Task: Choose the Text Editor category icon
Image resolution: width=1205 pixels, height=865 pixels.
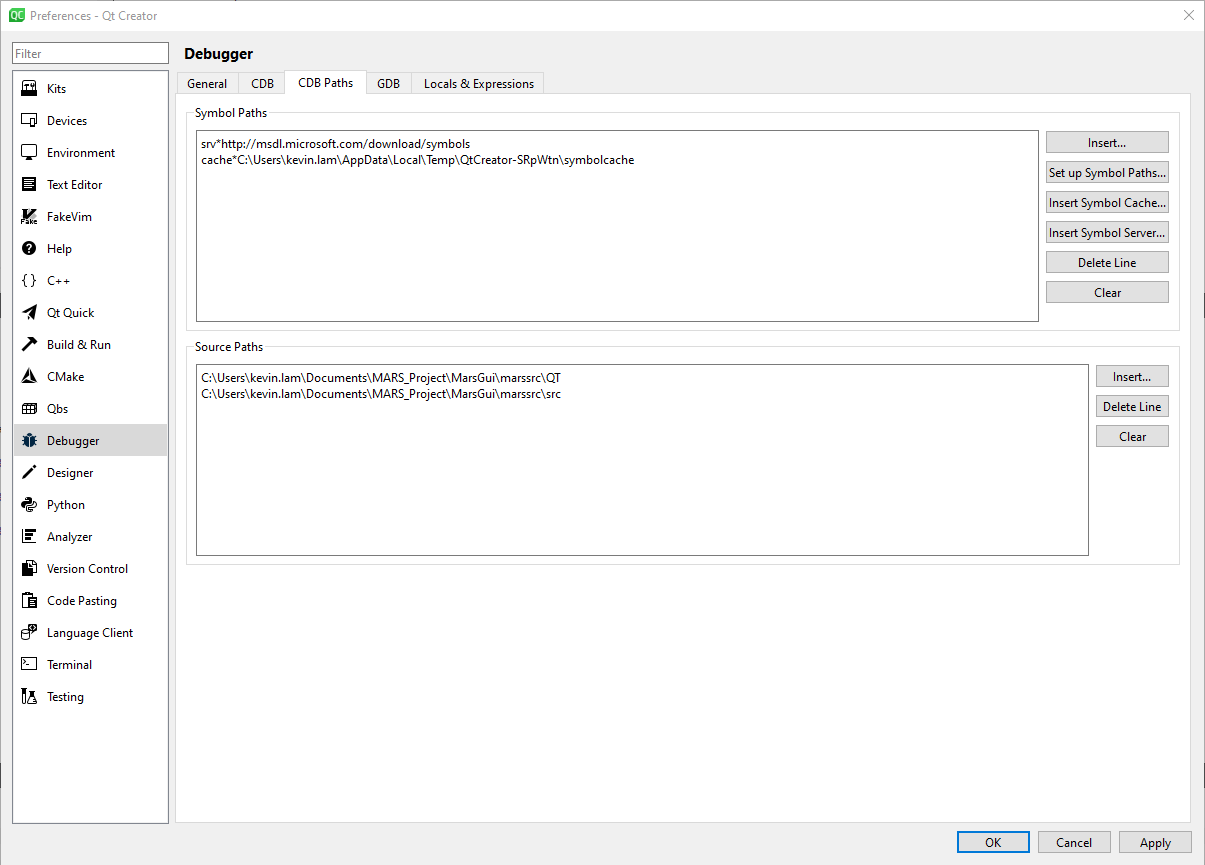Action: pyautogui.click(x=29, y=185)
